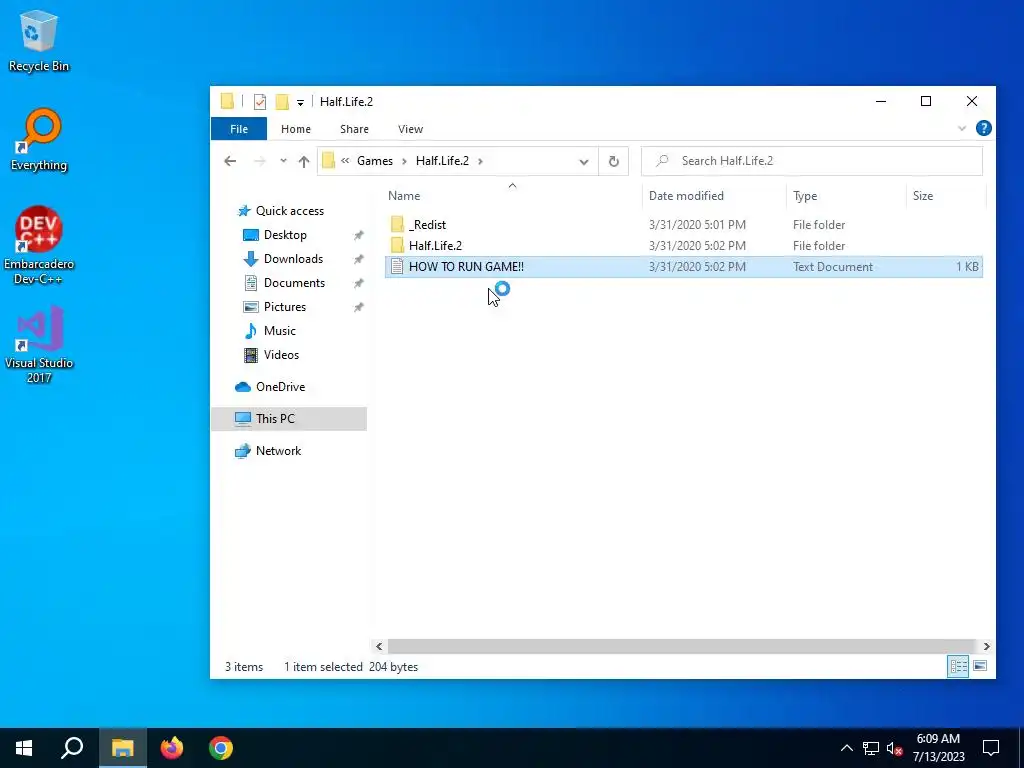Screen dimensions: 1024x768
Task: Open the Customize Quick Access Toolbar dropdown
Action: coord(300,103)
